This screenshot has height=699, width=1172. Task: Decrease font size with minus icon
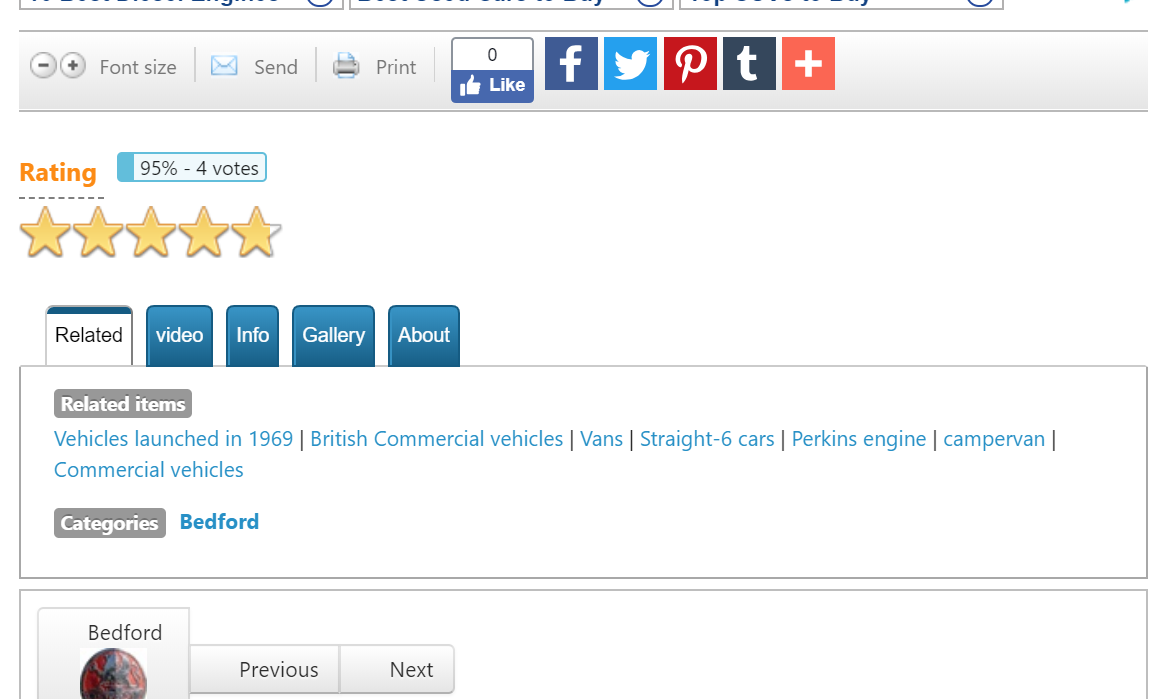pos(43,66)
